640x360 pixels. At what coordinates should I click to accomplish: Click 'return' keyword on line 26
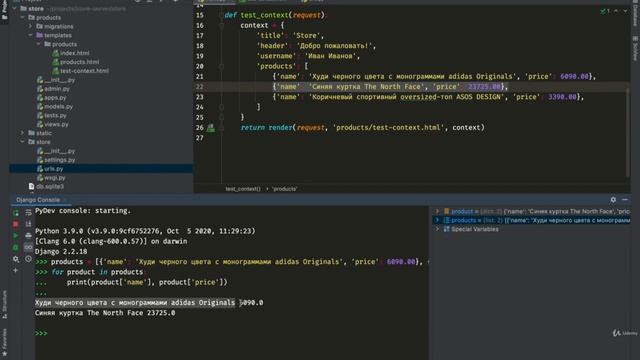pyautogui.click(x=252, y=128)
